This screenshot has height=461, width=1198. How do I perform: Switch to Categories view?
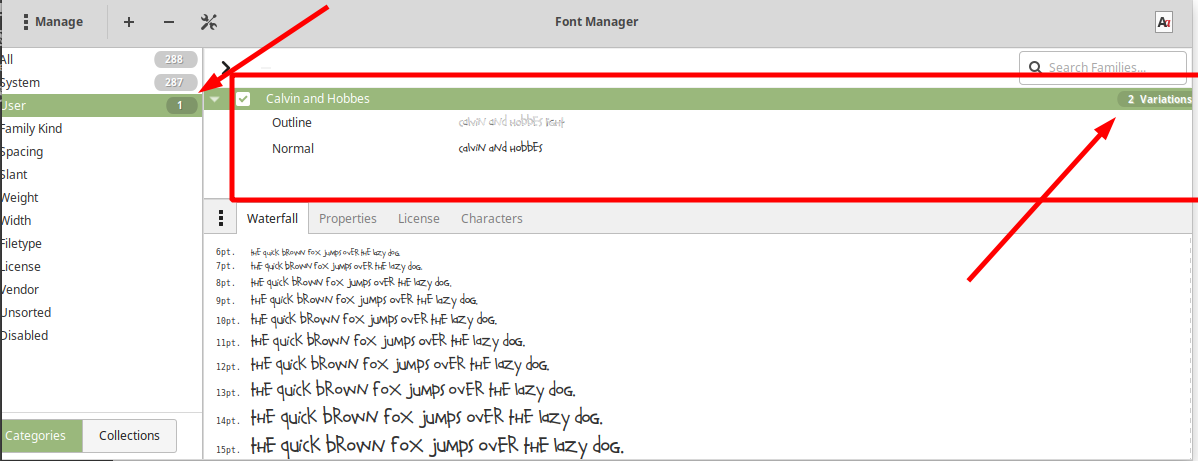(40, 436)
